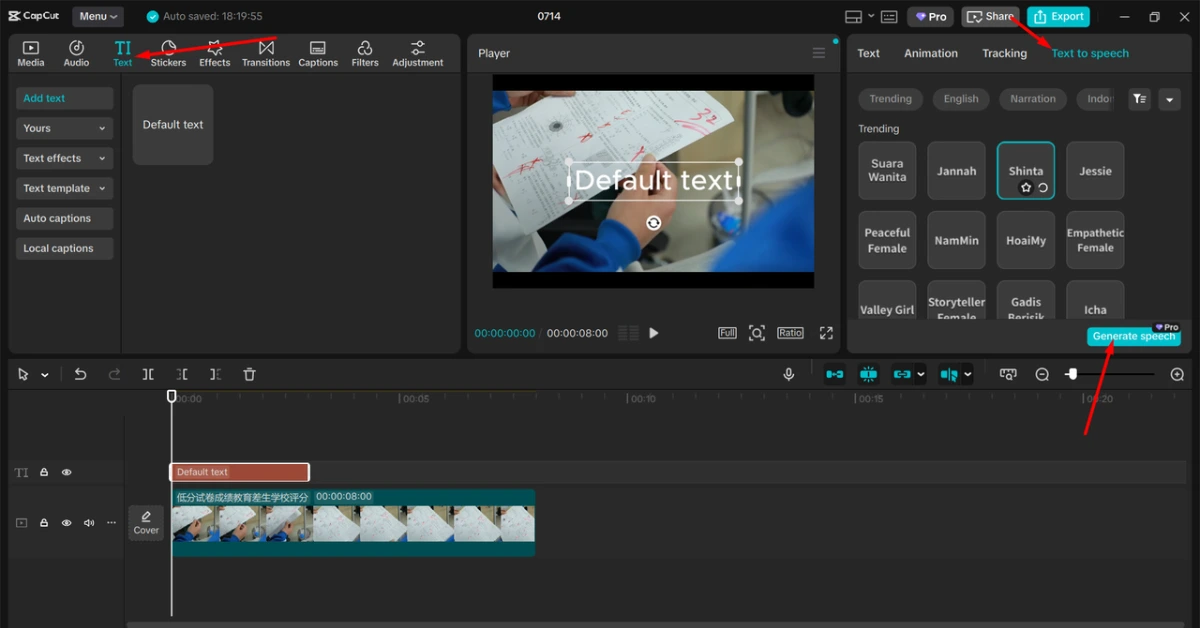Open the Menu dropdown
This screenshot has height=628, width=1200.
[x=98, y=16]
